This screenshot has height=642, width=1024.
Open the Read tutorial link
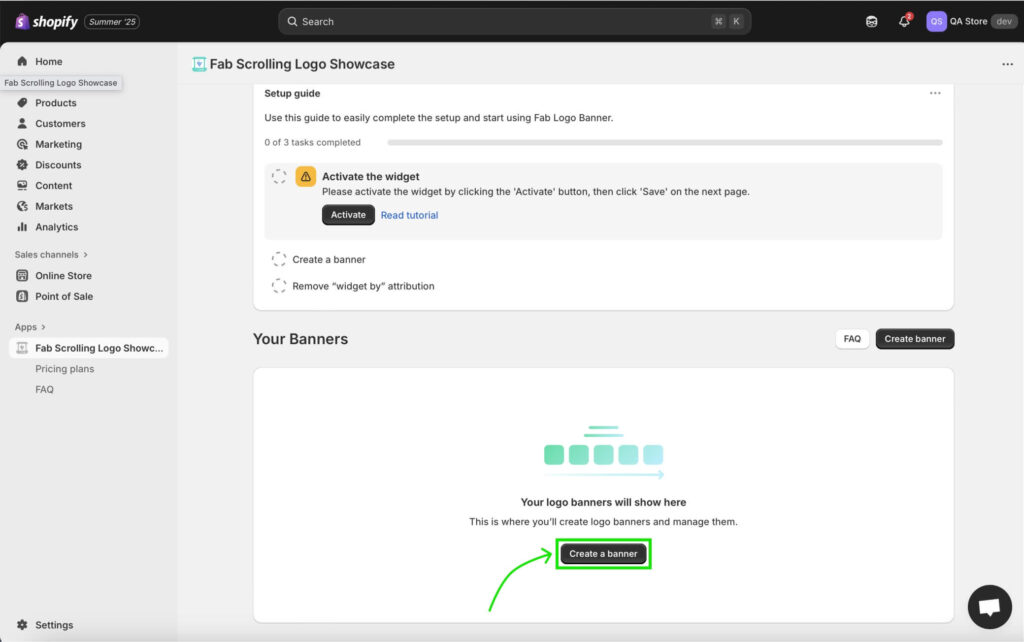click(409, 215)
